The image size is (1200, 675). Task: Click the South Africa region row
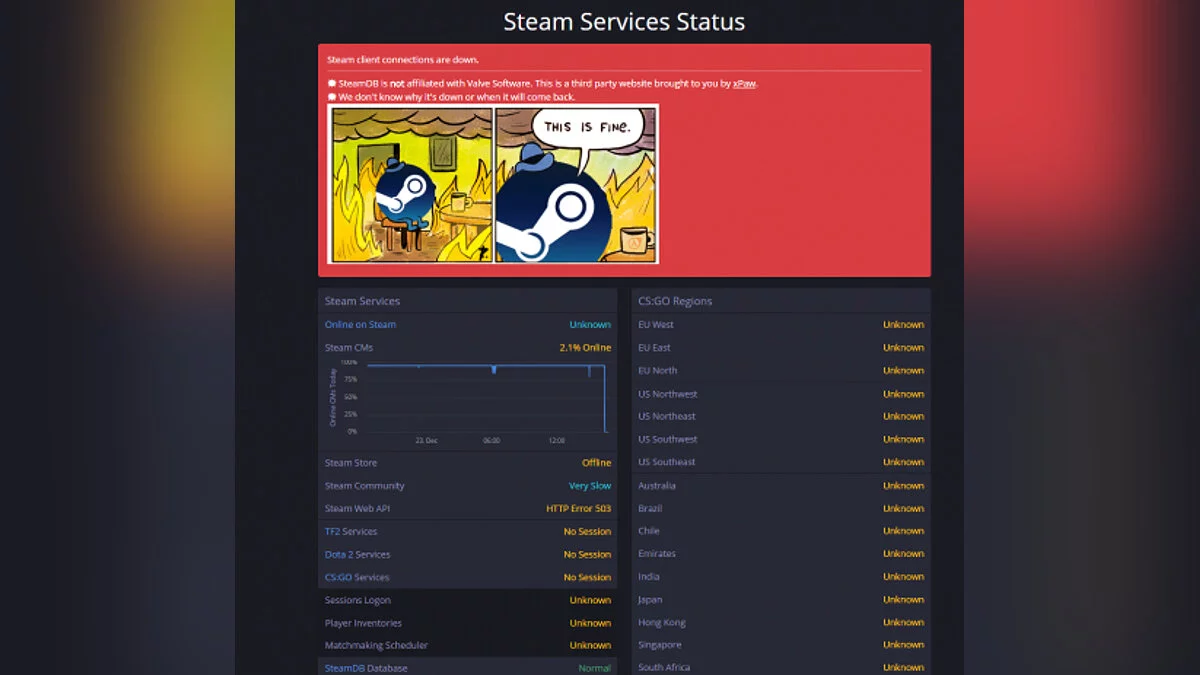click(781, 667)
